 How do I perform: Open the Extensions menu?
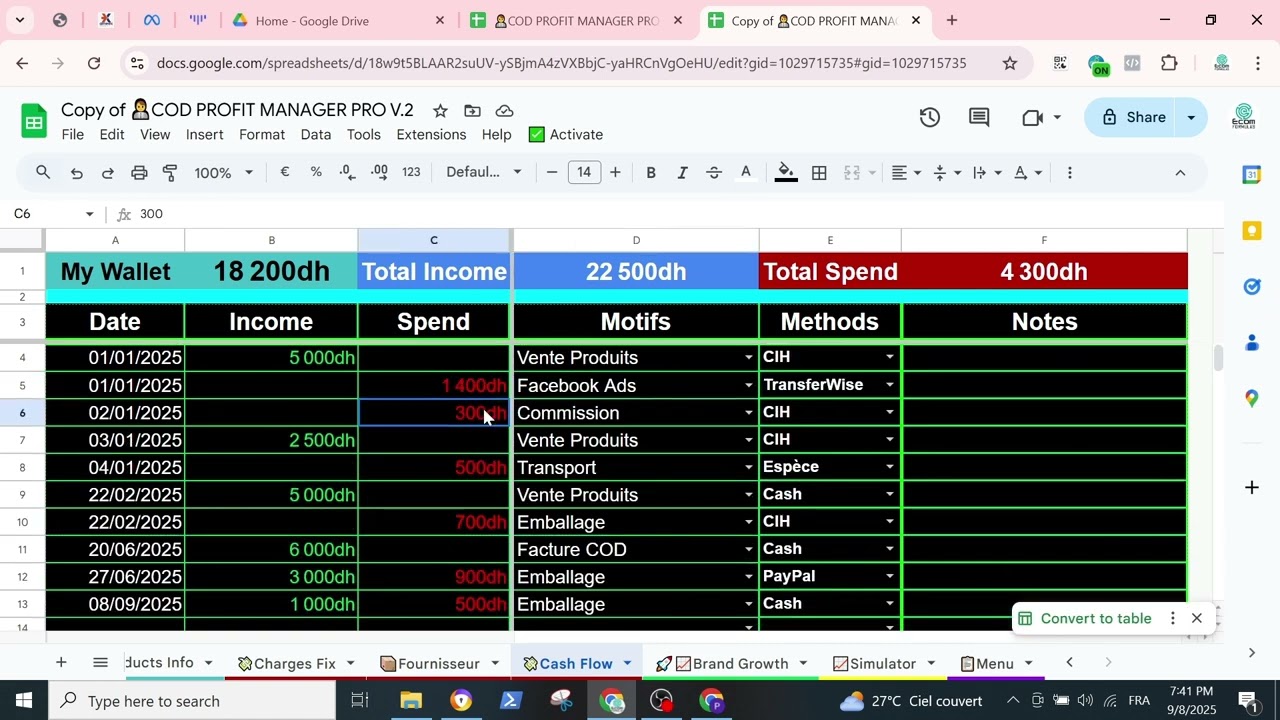[431, 135]
